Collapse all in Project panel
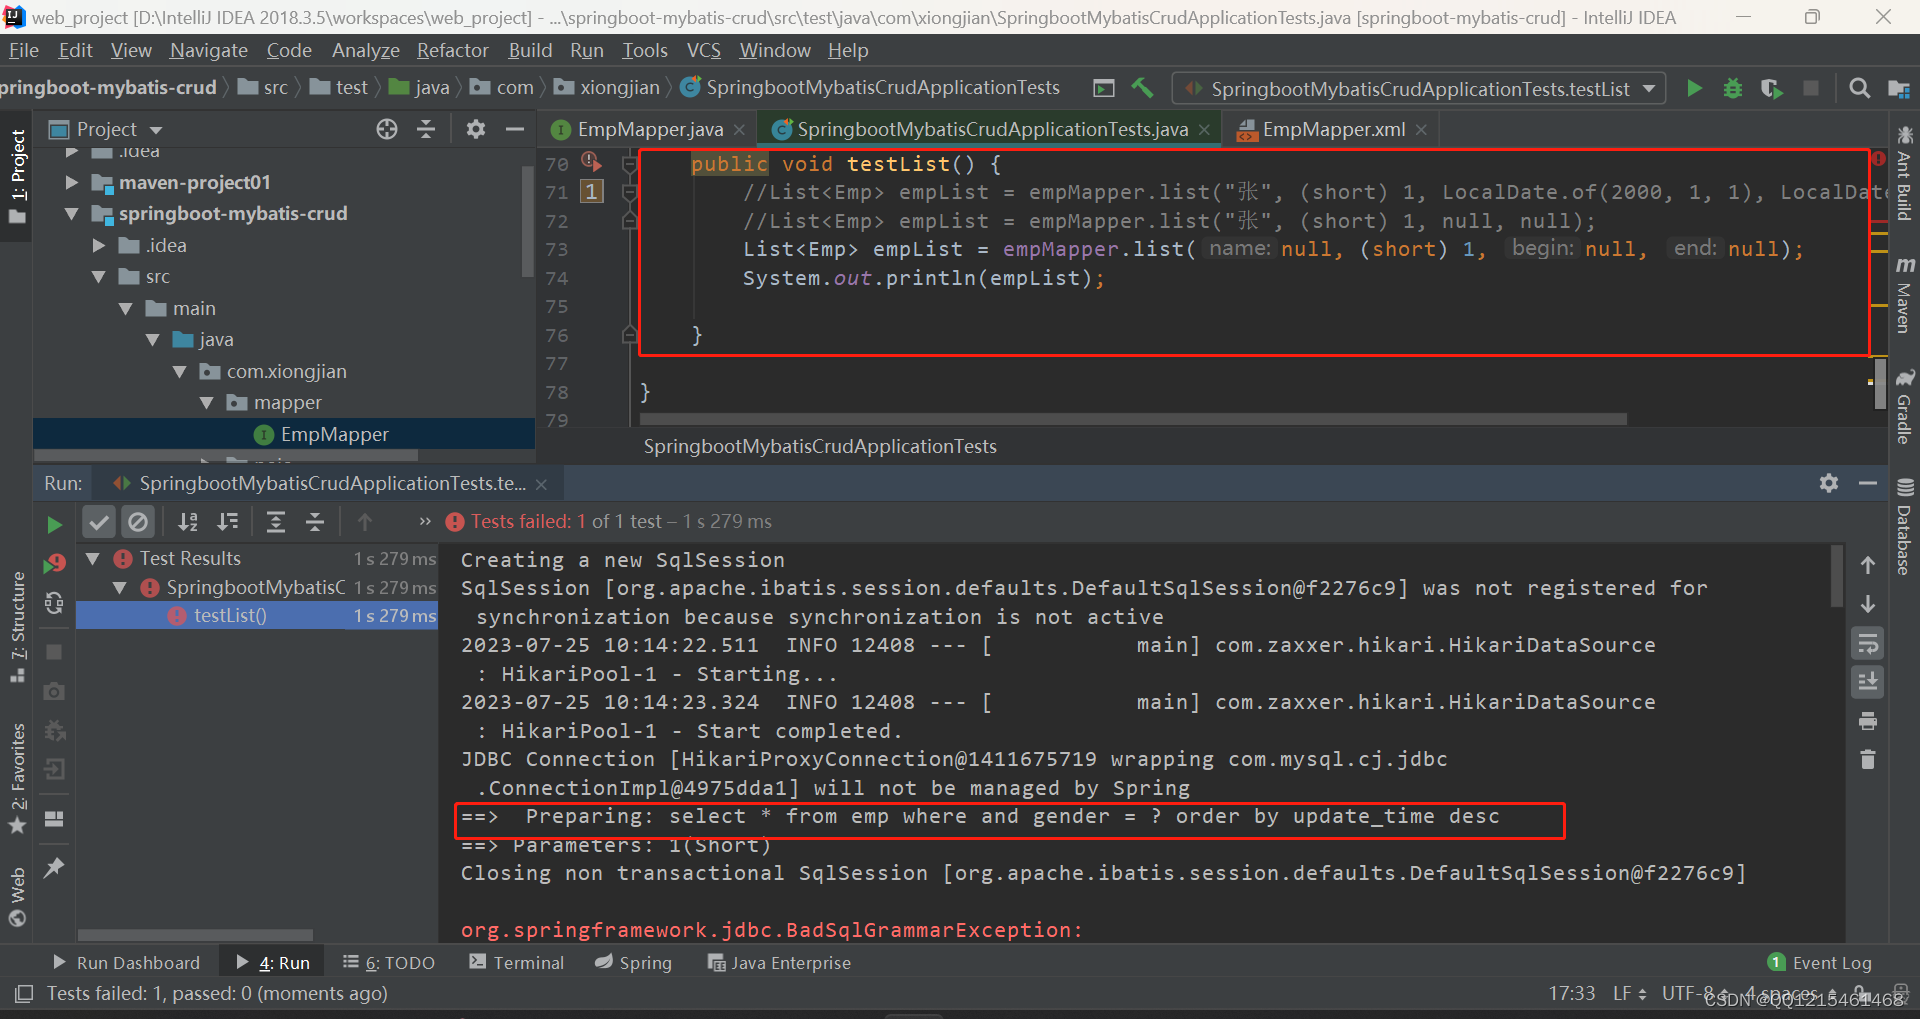1920x1019 pixels. (x=426, y=129)
